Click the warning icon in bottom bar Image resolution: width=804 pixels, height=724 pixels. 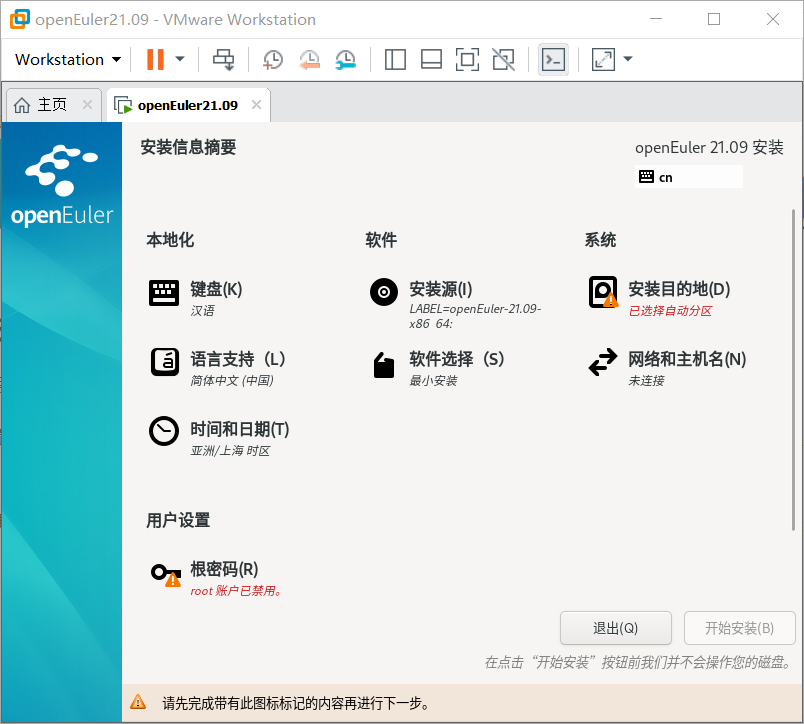click(138, 702)
